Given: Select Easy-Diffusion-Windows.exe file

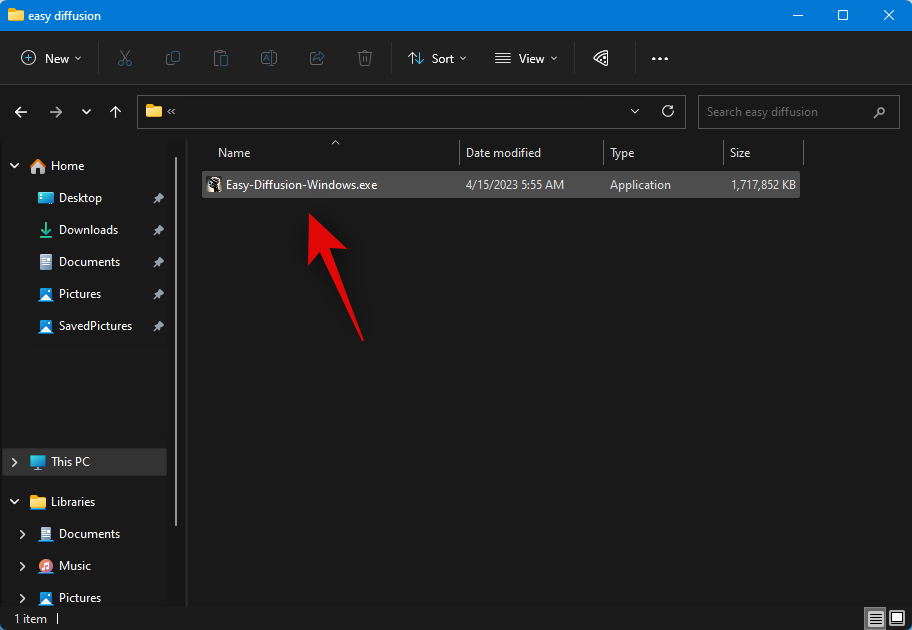Looking at the screenshot, I should [301, 185].
